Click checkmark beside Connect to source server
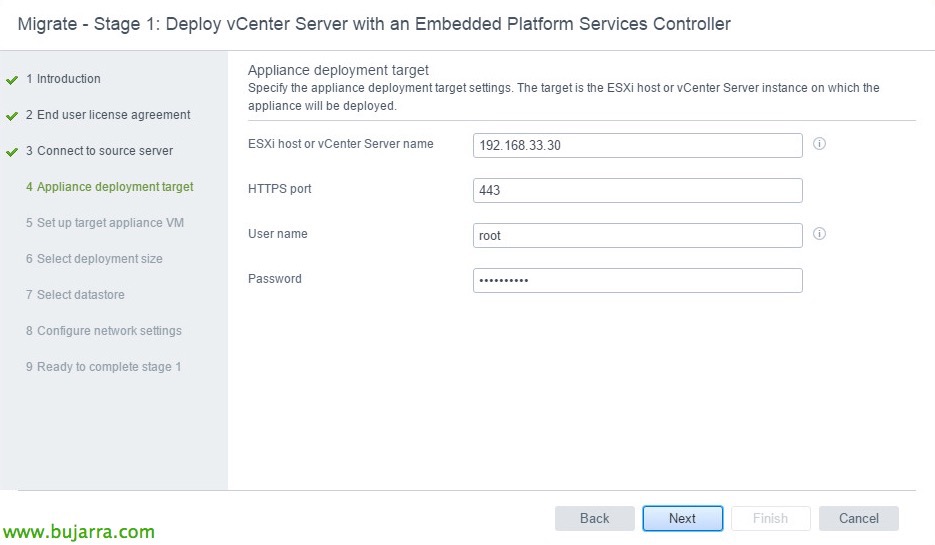Viewport: 935px width, 545px height. pos(12,152)
